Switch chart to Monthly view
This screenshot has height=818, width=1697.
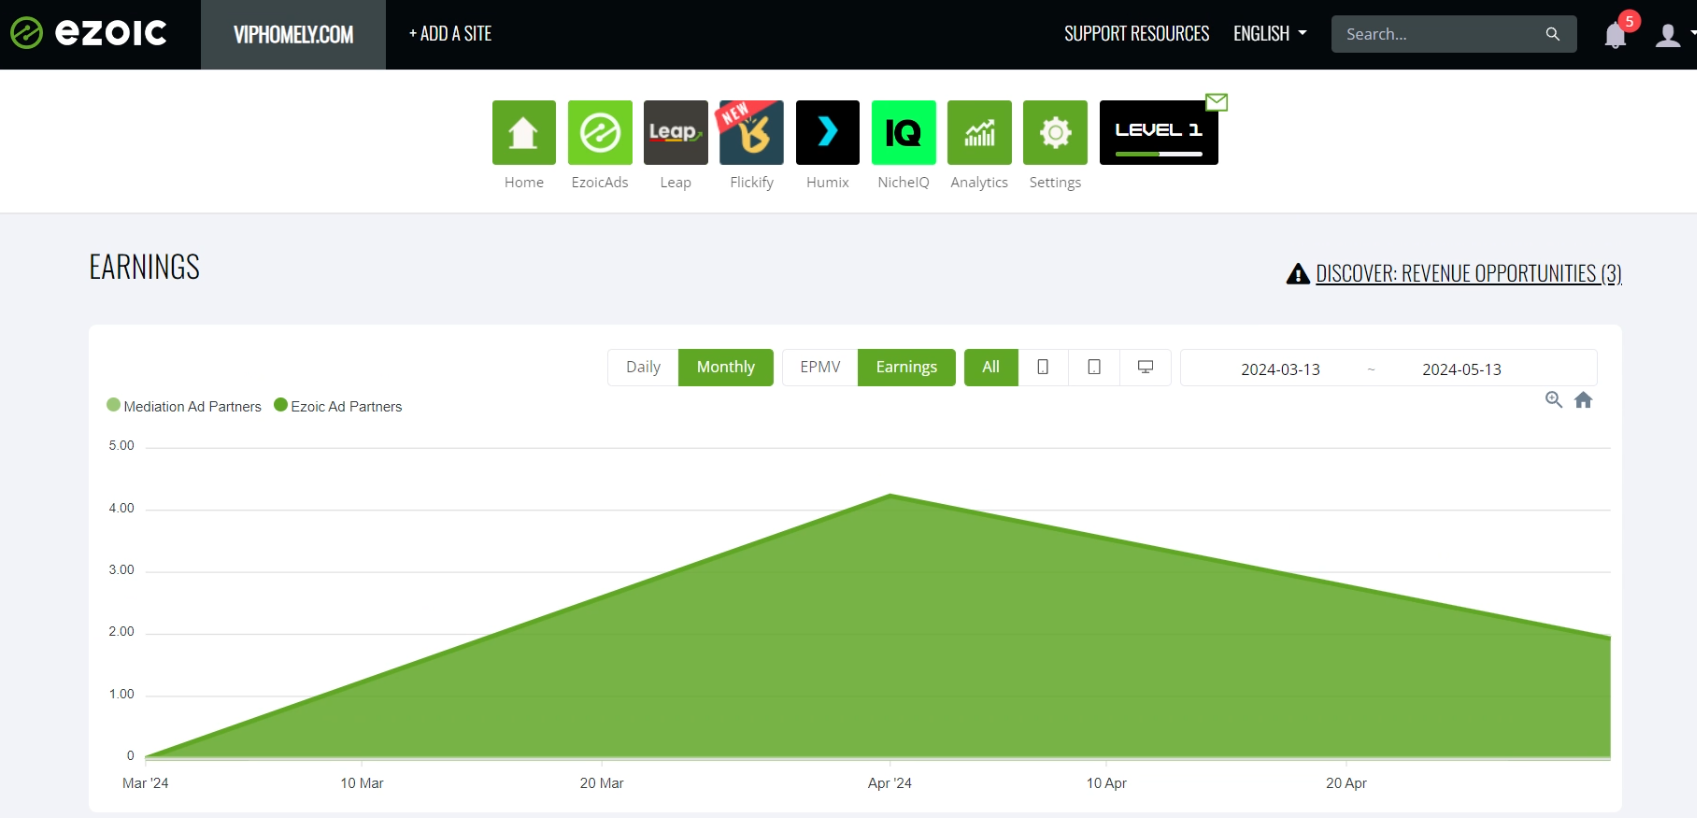[x=726, y=367]
